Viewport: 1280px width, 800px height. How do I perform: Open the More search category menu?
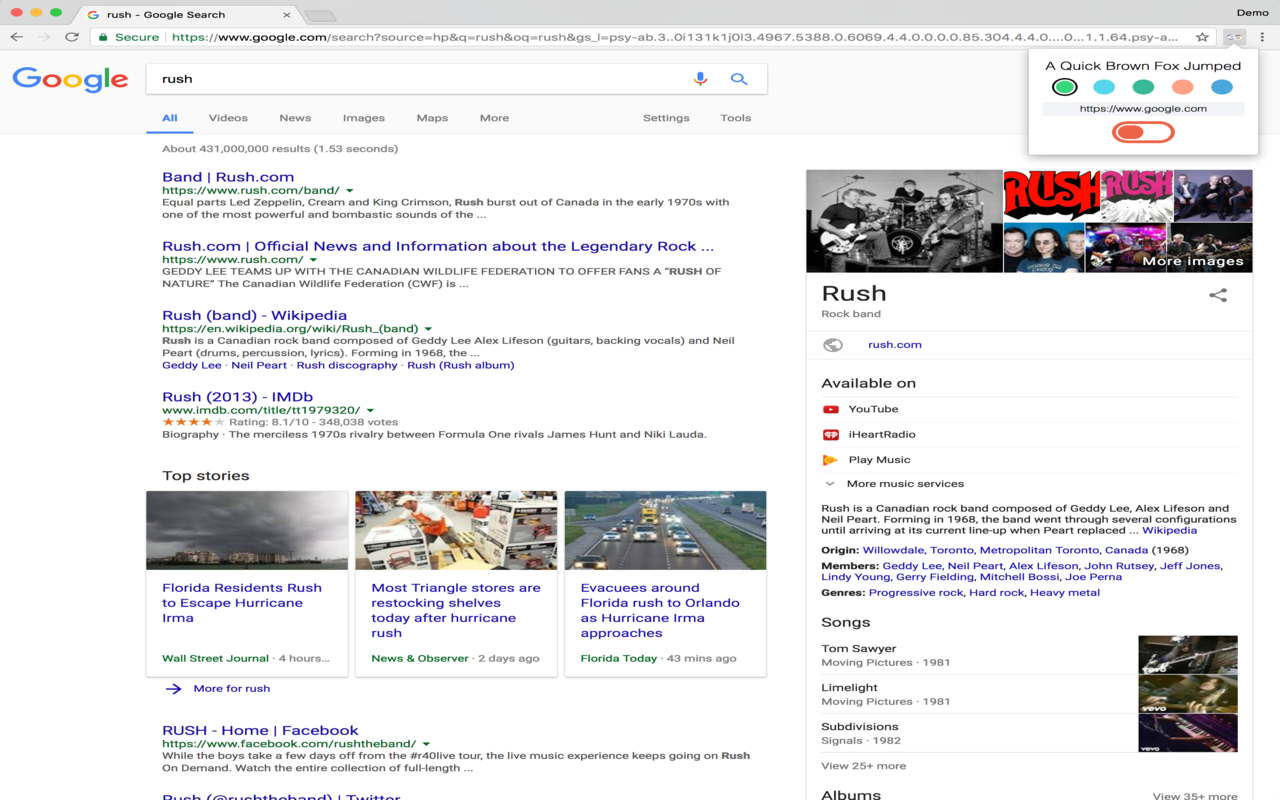[494, 118]
